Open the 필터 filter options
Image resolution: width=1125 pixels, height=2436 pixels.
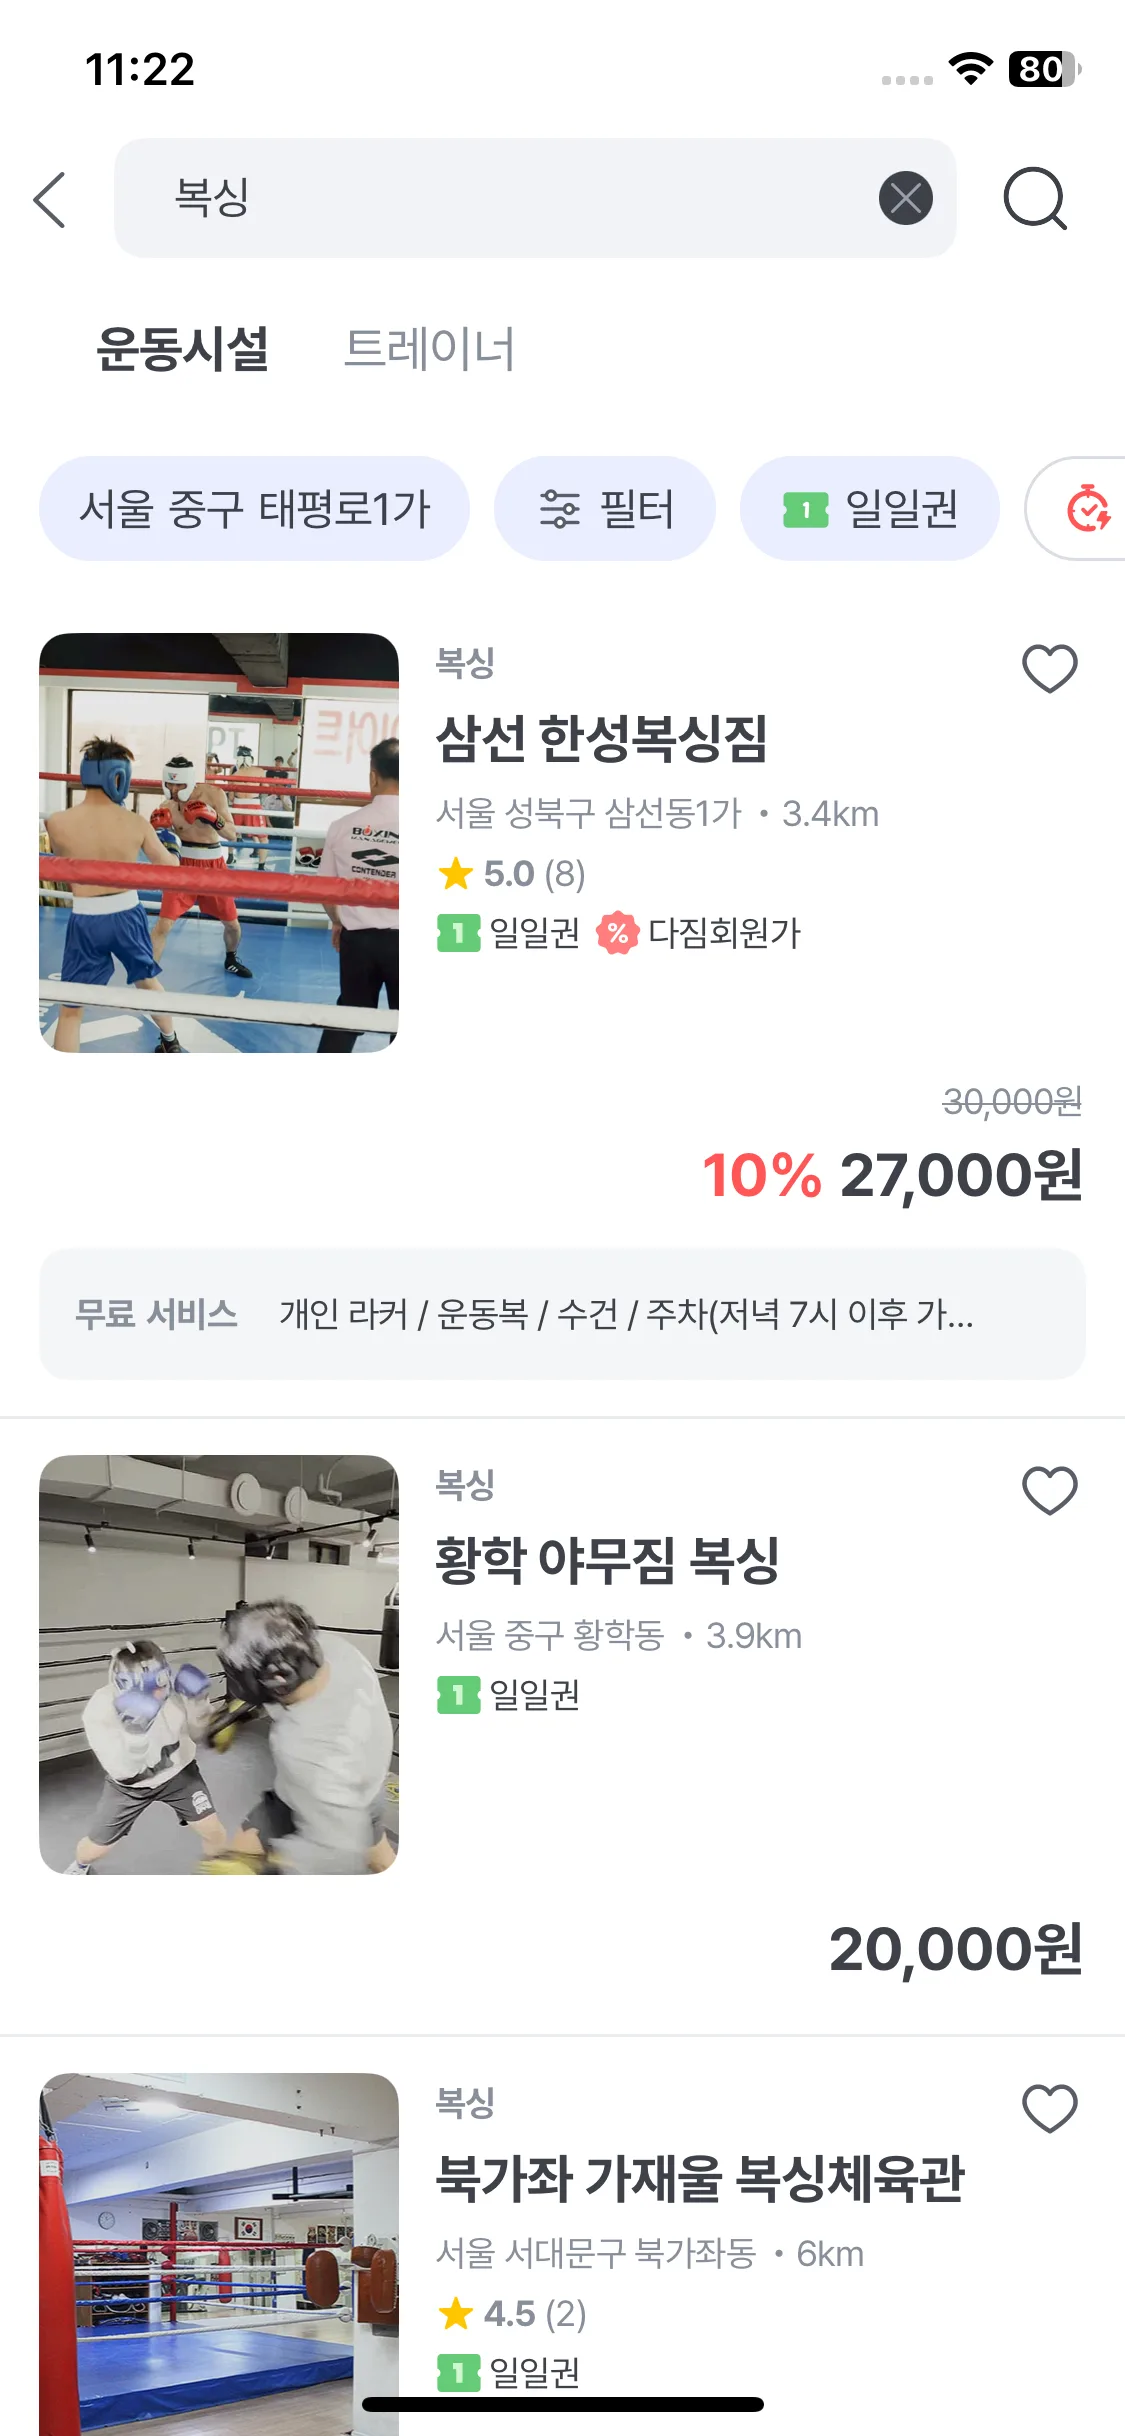pyautogui.click(x=605, y=509)
